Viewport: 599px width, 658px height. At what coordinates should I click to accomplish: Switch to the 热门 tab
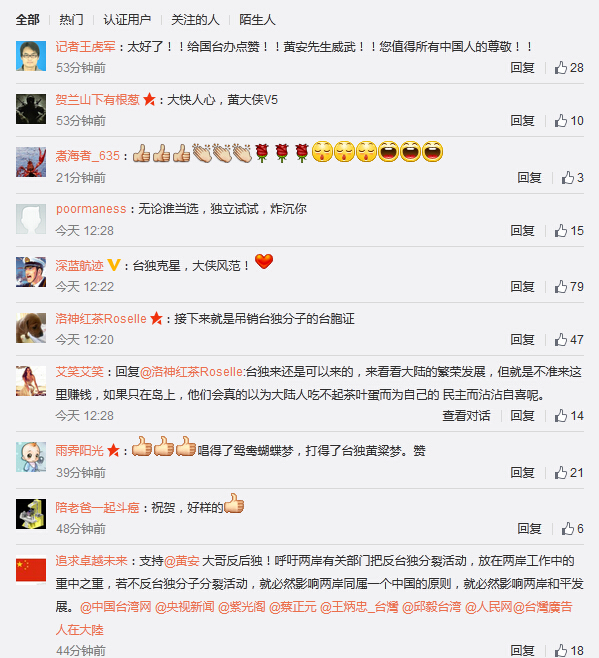tap(71, 20)
